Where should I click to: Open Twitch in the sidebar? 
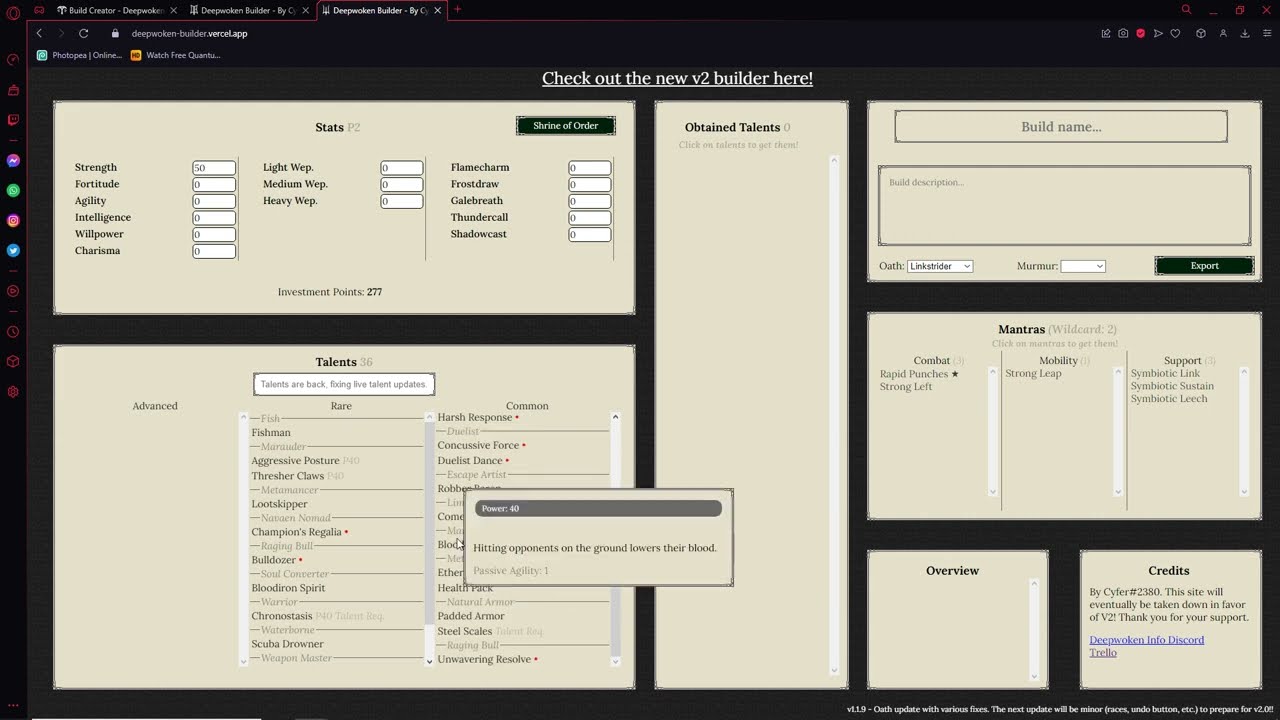pyautogui.click(x=13, y=120)
